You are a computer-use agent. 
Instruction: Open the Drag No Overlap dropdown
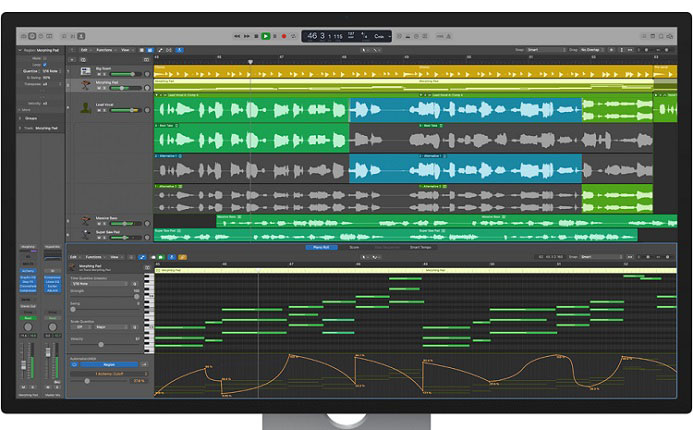click(592, 50)
